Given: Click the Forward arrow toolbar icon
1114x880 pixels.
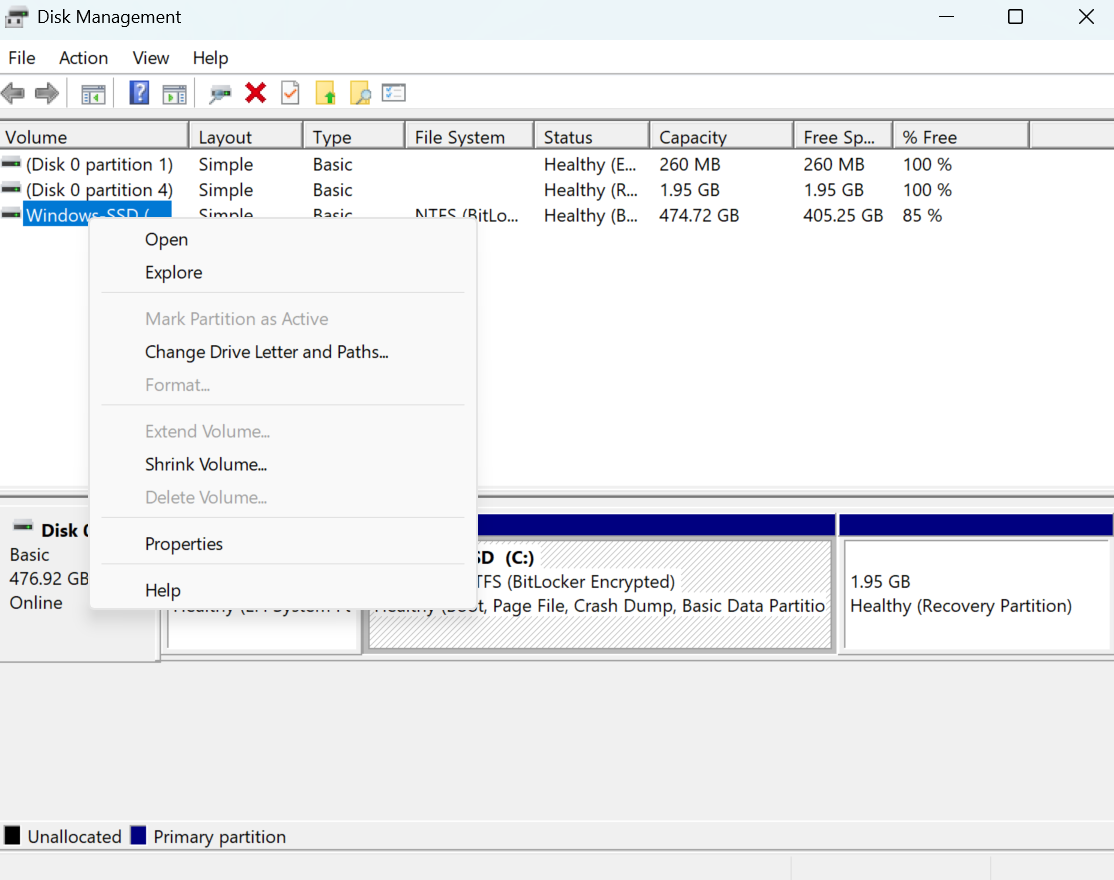Looking at the screenshot, I should click(46, 94).
